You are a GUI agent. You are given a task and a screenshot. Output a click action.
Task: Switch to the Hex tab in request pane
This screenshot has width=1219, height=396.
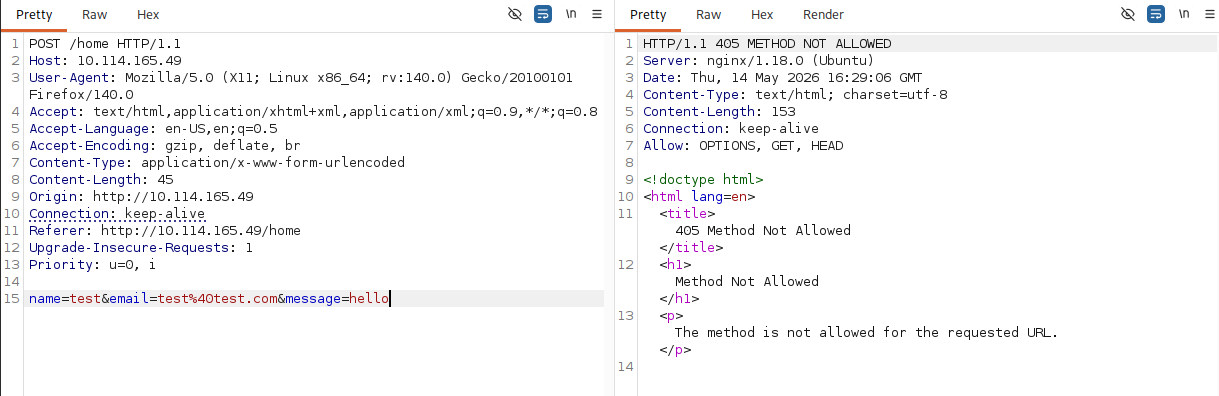point(148,15)
